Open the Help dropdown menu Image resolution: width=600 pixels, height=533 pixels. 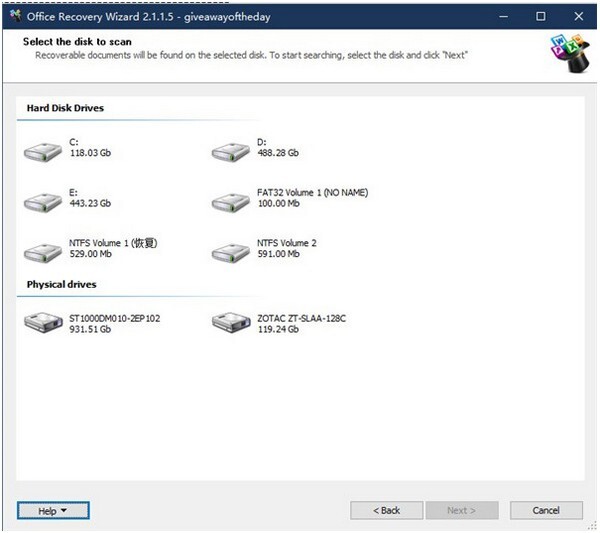(x=53, y=511)
